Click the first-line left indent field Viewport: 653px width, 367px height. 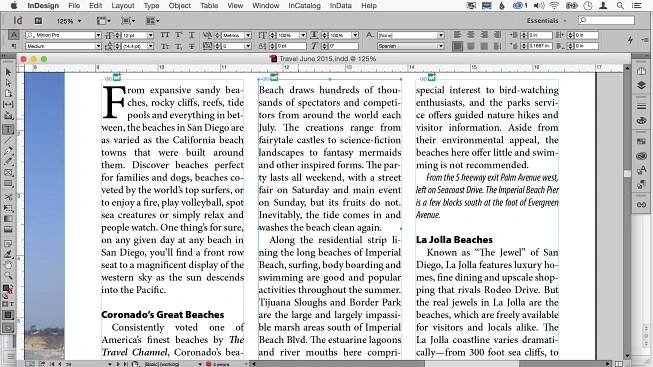point(541,46)
